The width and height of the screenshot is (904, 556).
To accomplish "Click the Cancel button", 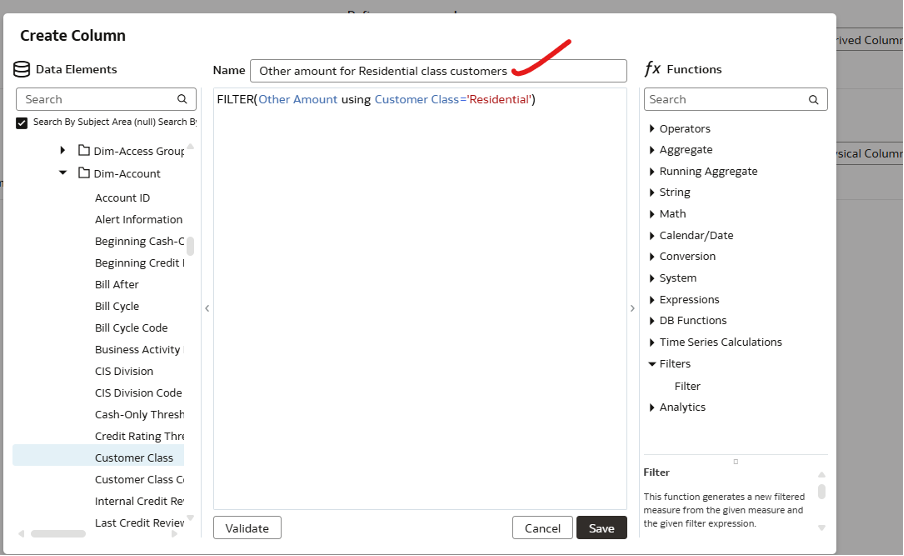I will coord(542,528).
